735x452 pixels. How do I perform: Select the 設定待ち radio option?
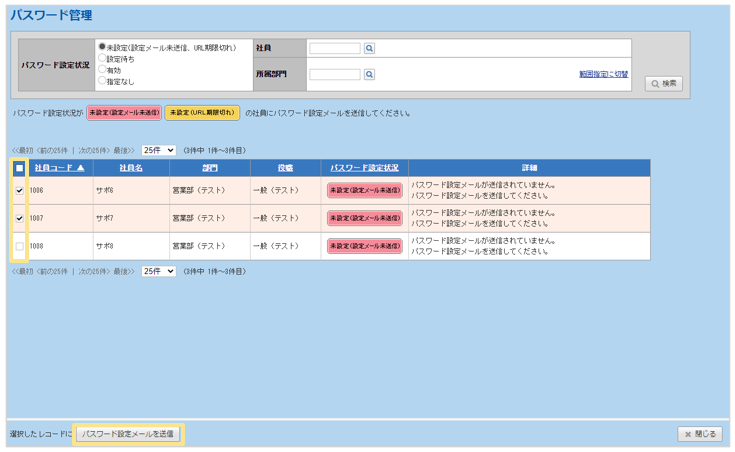click(x=102, y=58)
